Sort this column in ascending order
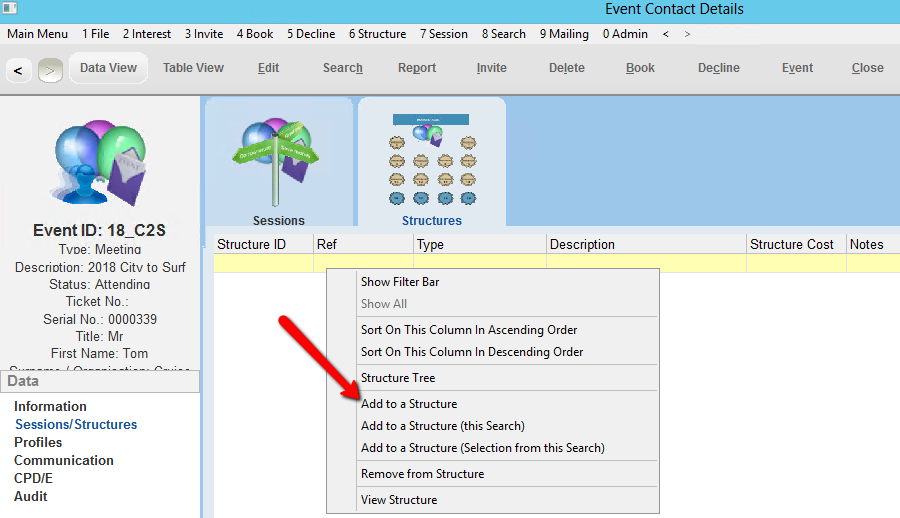Image resolution: width=900 pixels, height=518 pixels. (469, 330)
